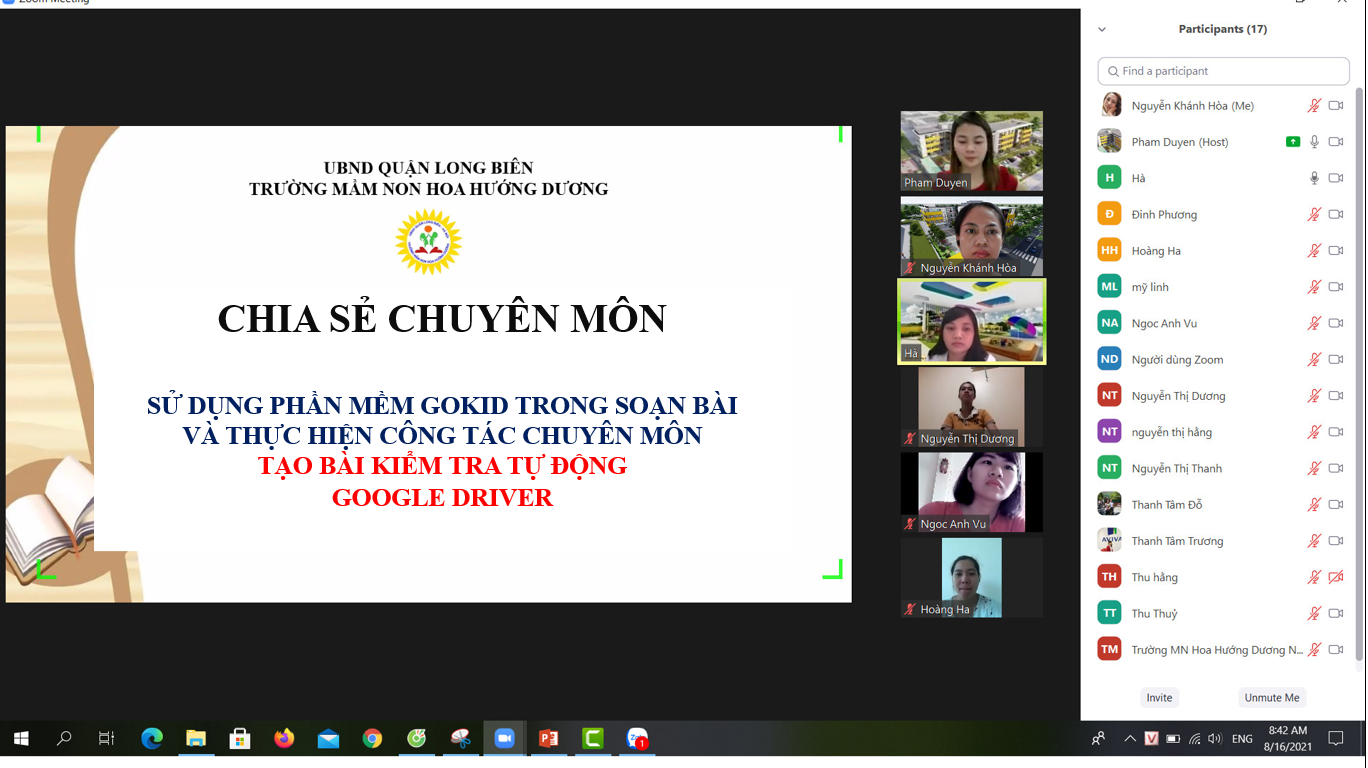This screenshot has width=1368, height=768.
Task: Click the muted microphone icon for Đinh Phương
Action: coord(1314,214)
